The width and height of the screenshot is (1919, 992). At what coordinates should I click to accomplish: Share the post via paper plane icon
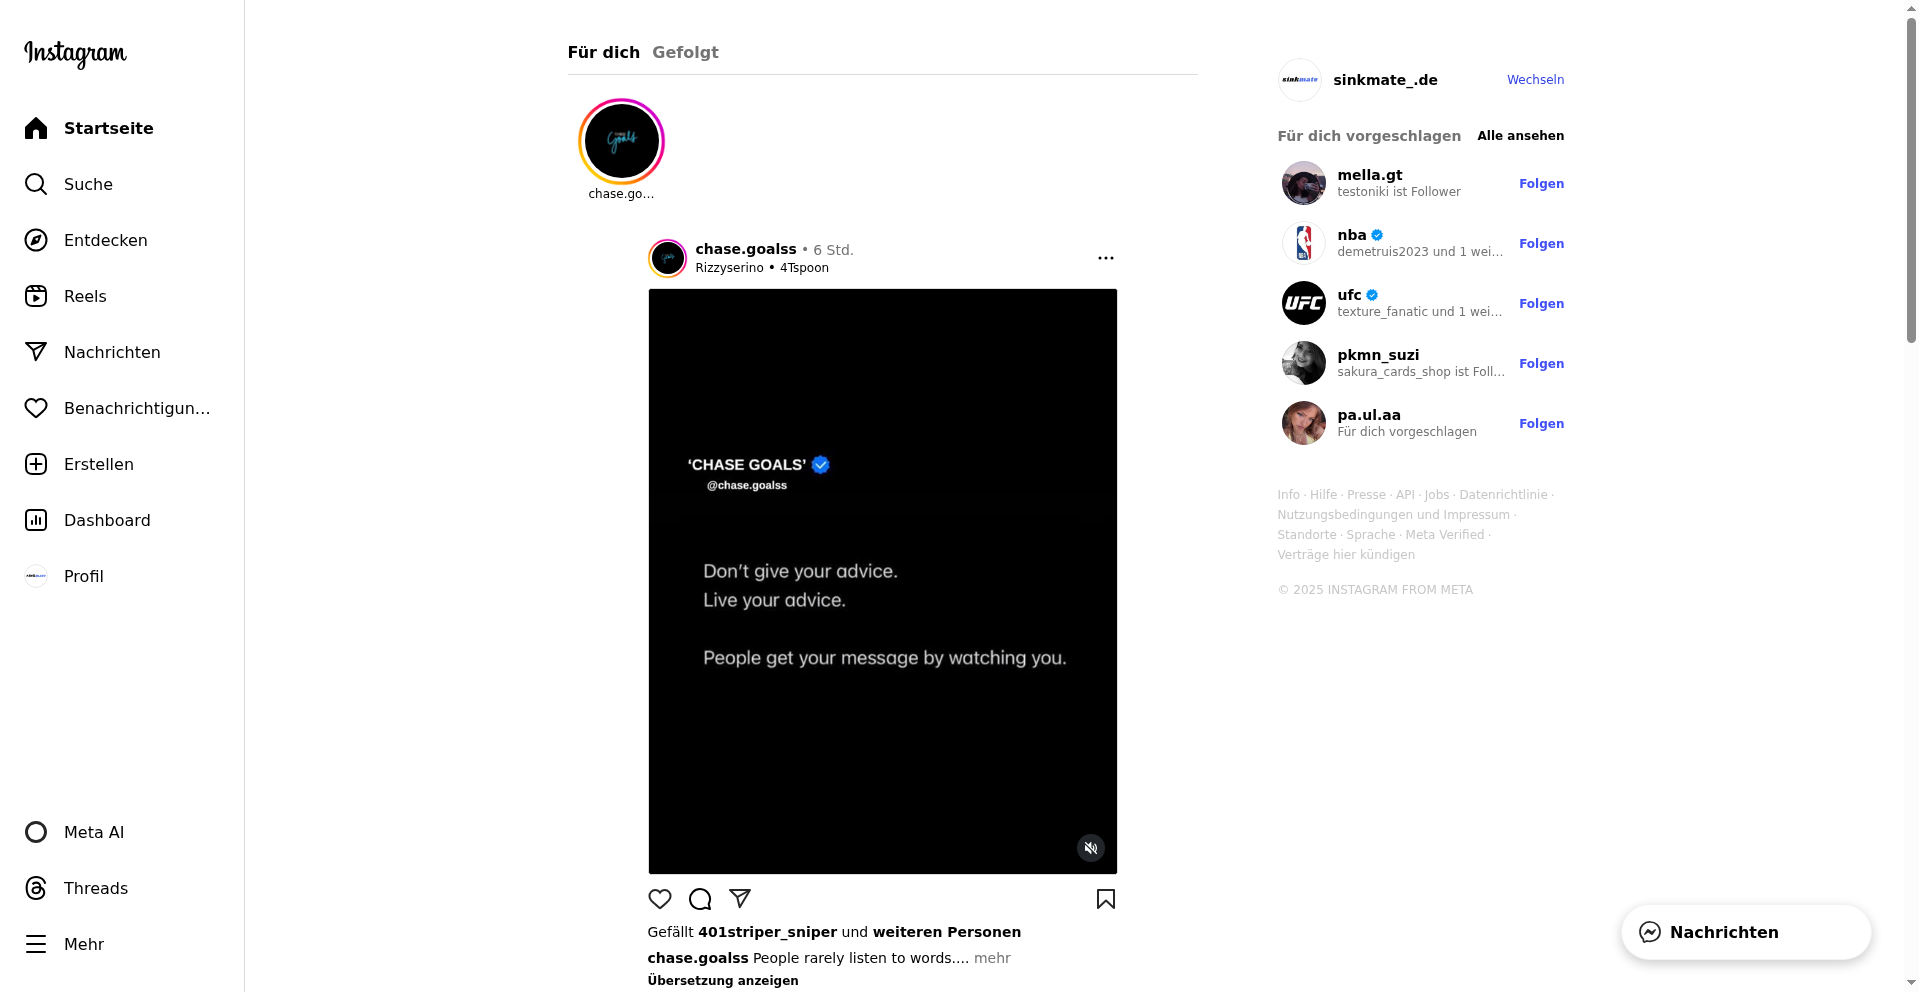[x=740, y=899]
